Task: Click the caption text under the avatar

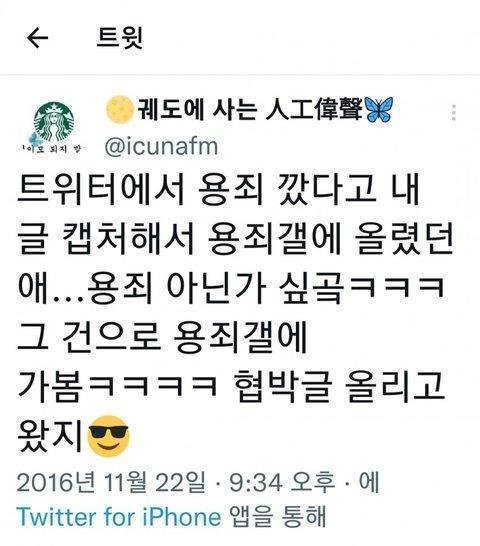Action: [51, 149]
